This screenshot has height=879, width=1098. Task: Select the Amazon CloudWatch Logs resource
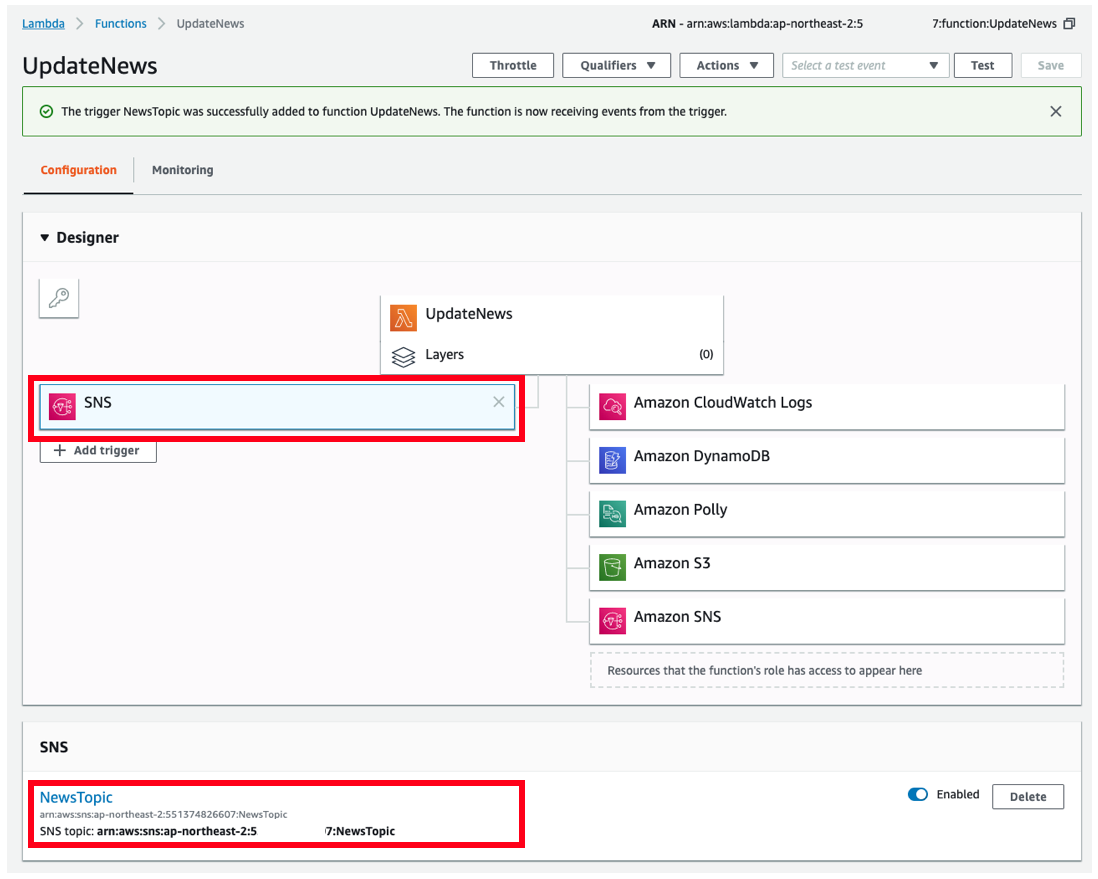click(827, 406)
